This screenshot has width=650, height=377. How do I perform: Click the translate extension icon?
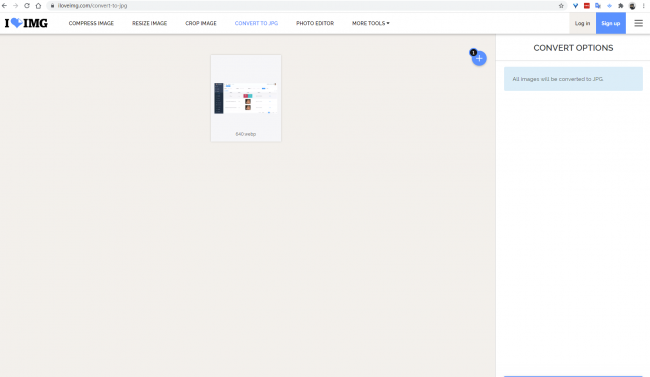point(598,6)
